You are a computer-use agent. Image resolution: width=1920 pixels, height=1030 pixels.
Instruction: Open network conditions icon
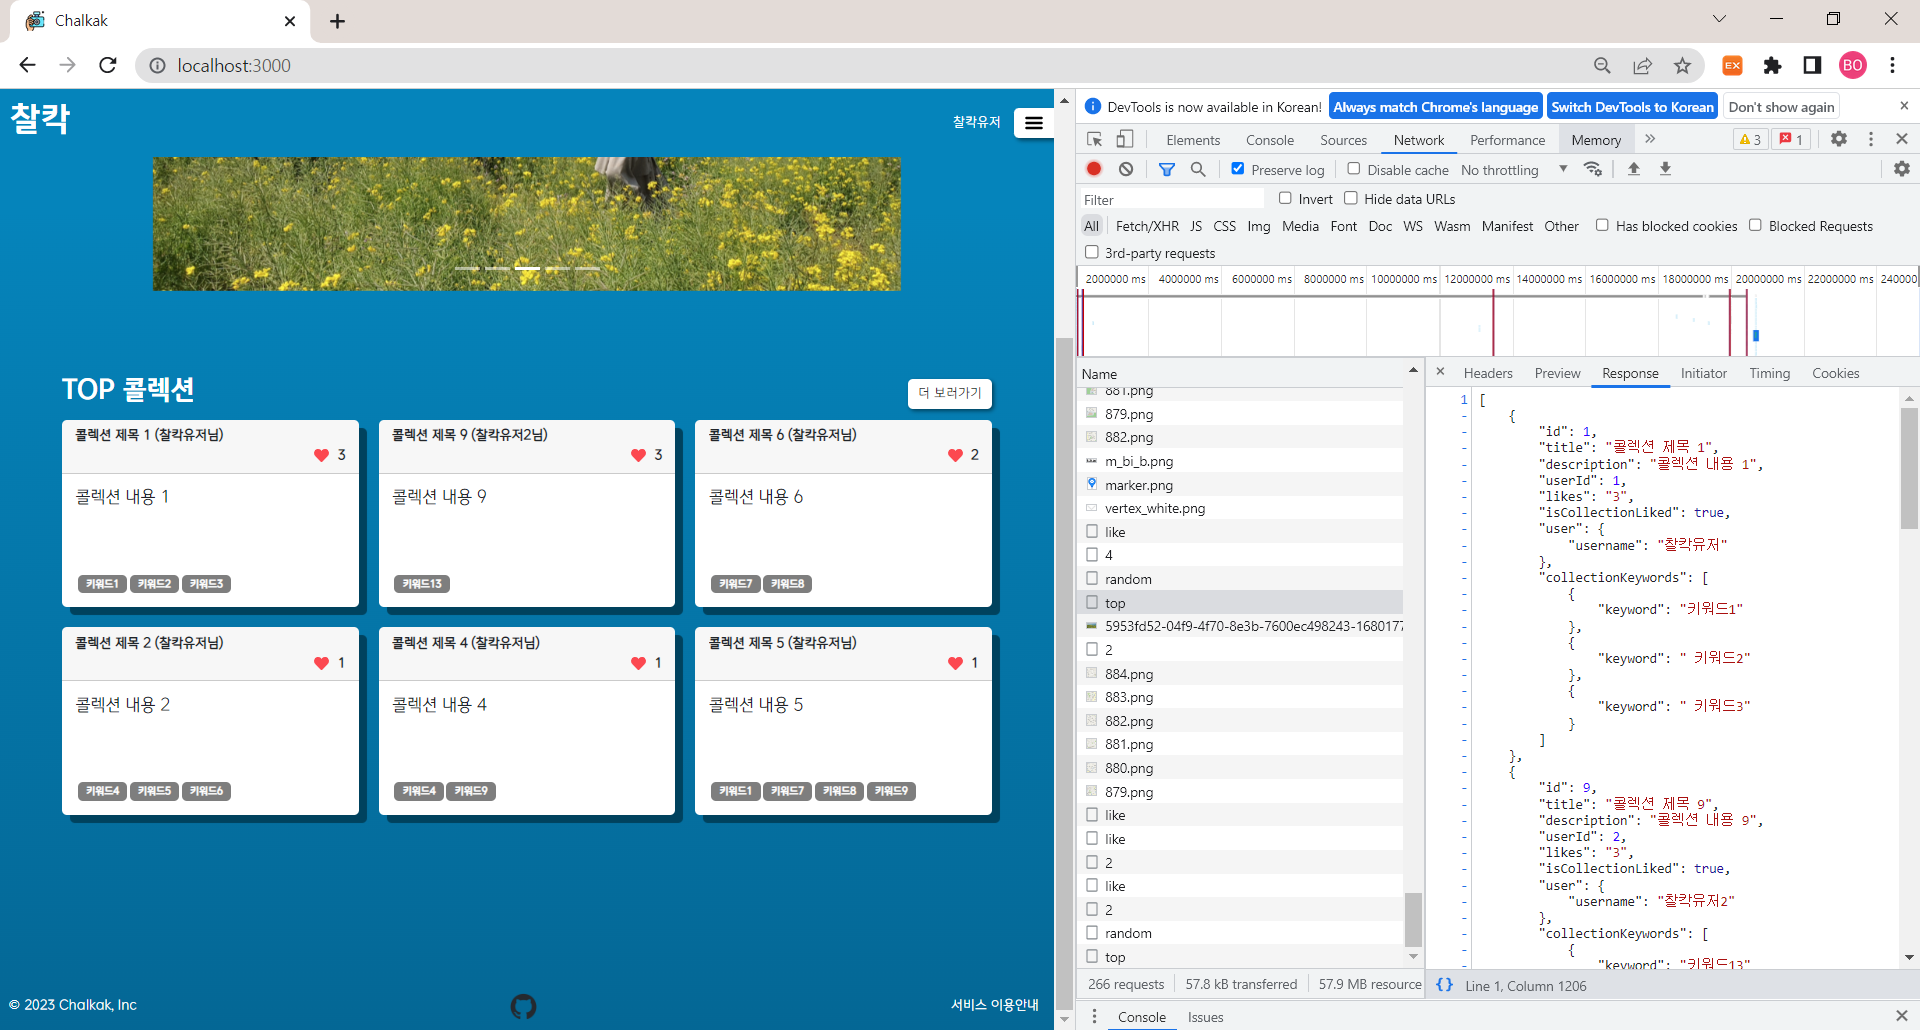tap(1593, 169)
